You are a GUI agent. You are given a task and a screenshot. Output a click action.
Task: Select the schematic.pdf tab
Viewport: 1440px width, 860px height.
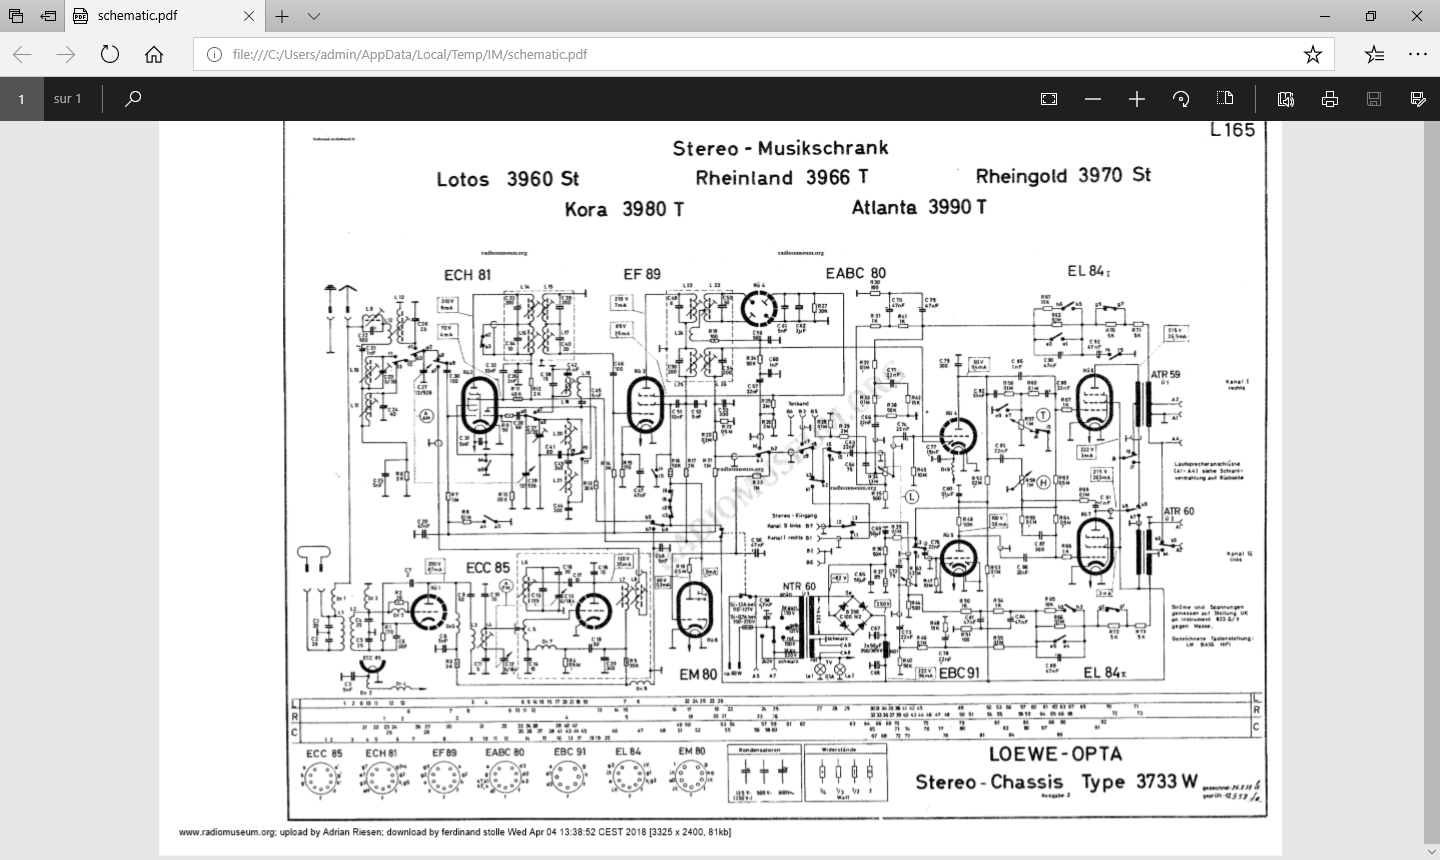coord(163,16)
